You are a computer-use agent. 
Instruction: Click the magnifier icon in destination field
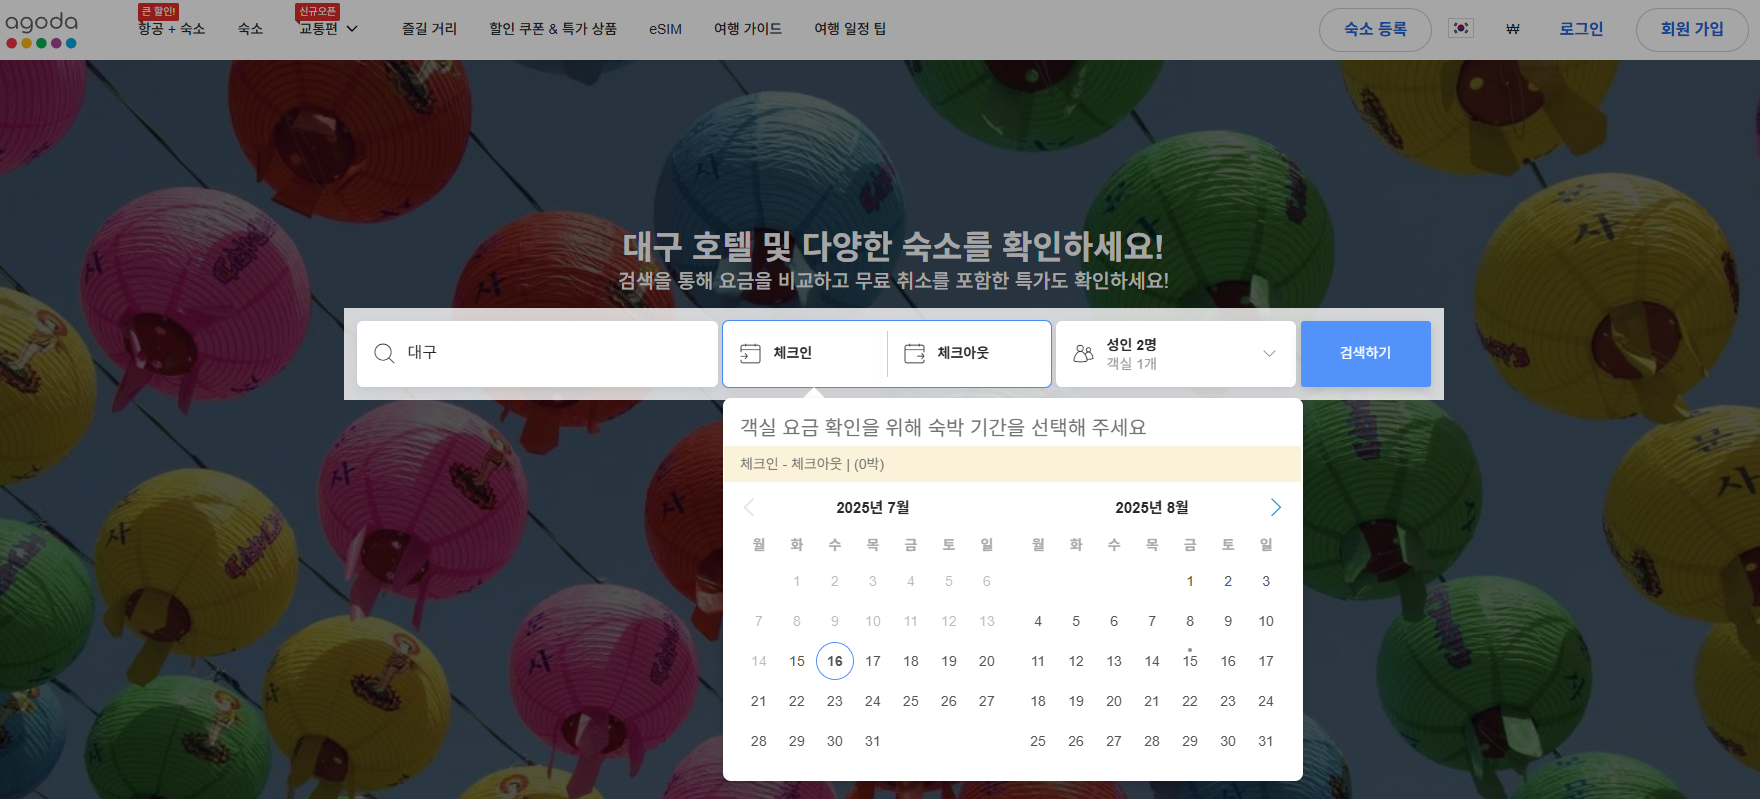pyautogui.click(x=384, y=353)
